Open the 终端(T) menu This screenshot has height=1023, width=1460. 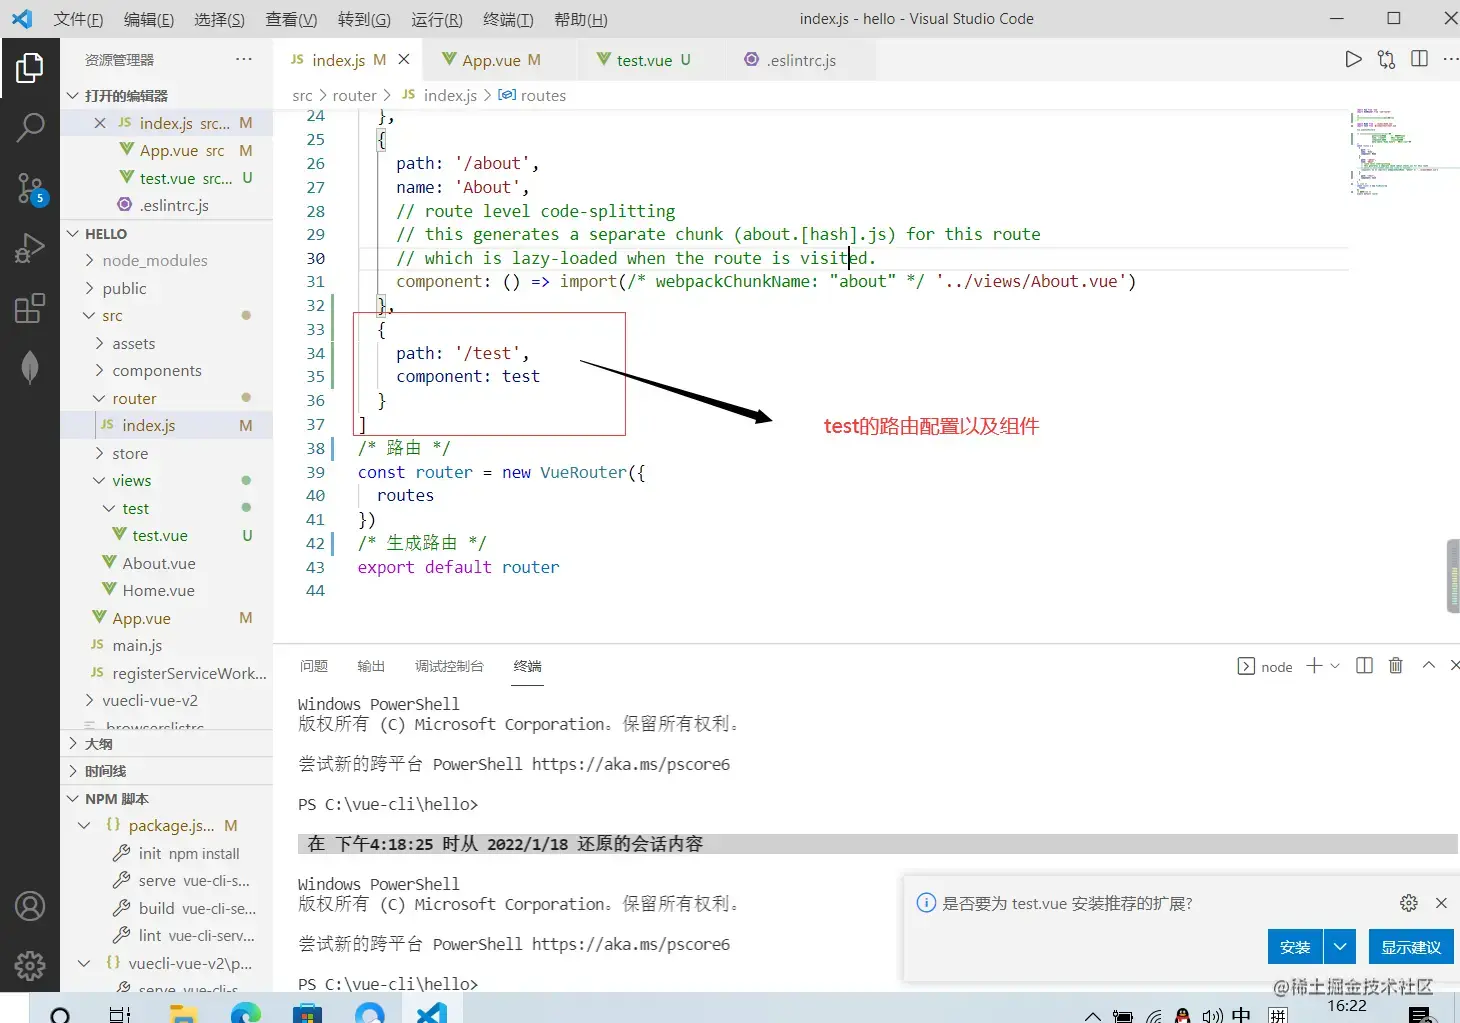(x=508, y=19)
